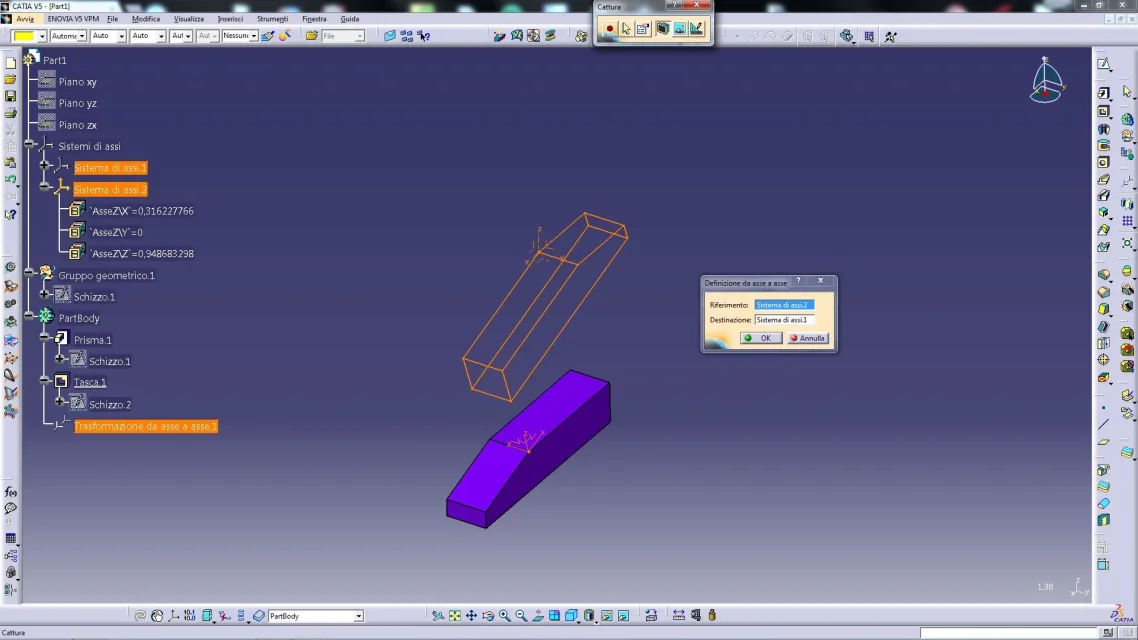Open the Guida menu
Viewport: 1138px width, 640px height.
(x=350, y=19)
